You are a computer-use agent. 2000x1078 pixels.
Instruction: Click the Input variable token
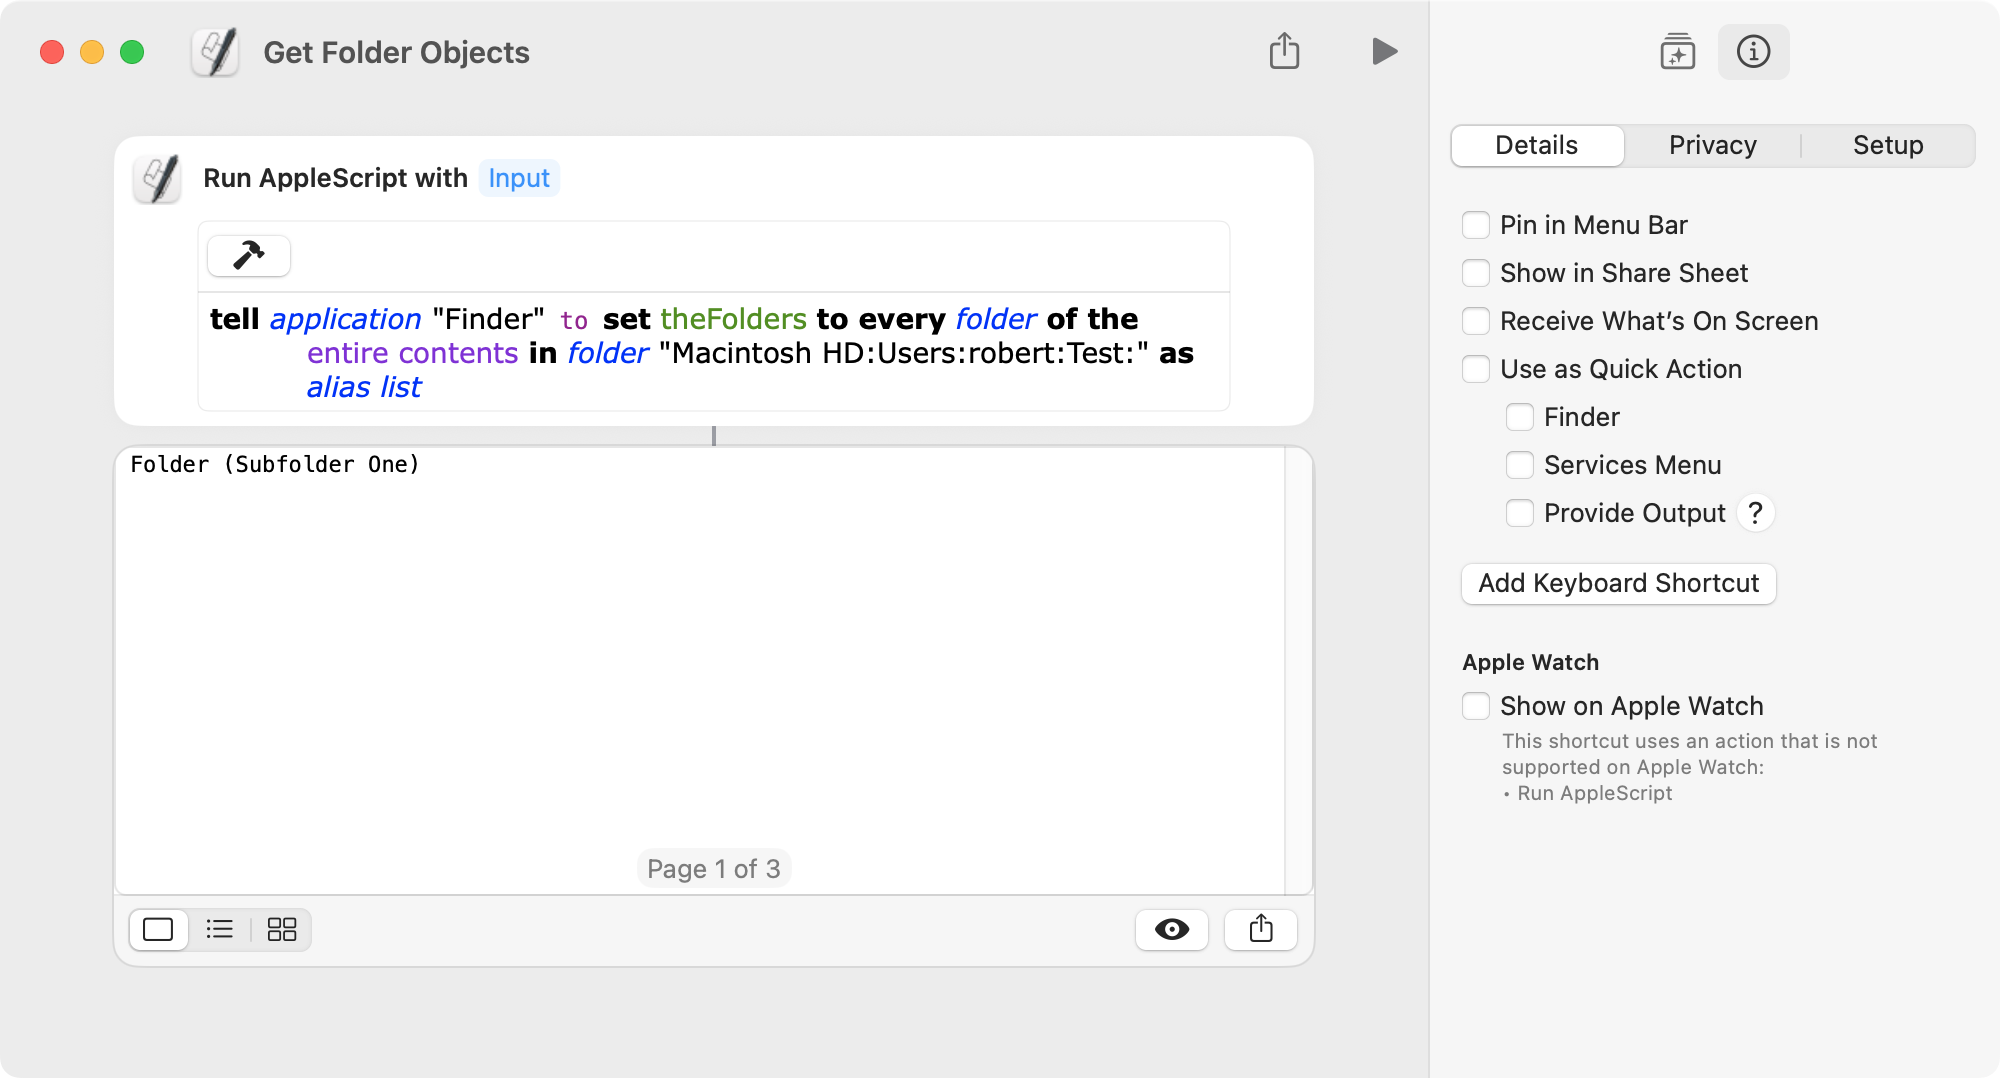coord(519,178)
